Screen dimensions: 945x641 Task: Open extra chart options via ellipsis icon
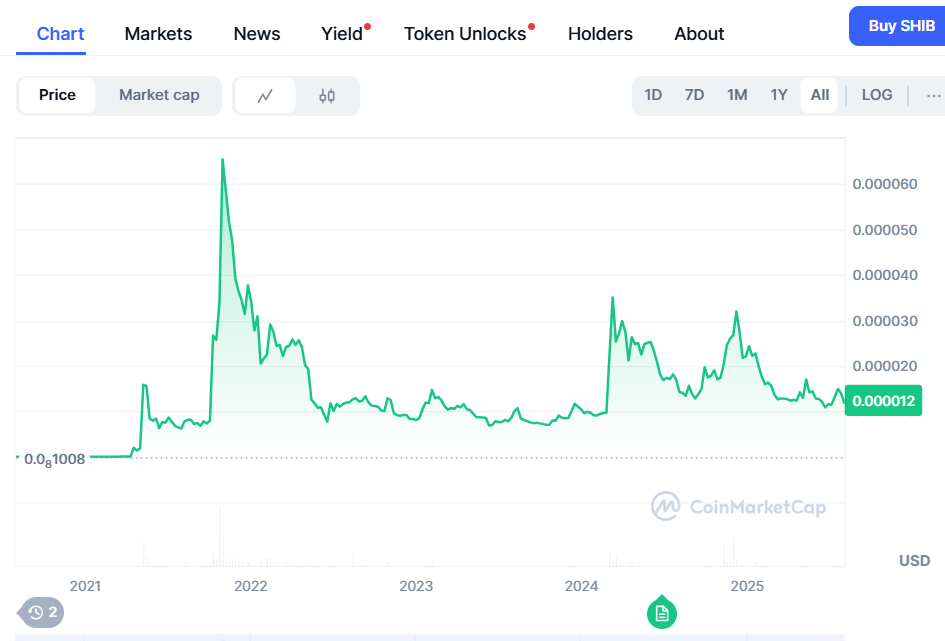(x=932, y=95)
